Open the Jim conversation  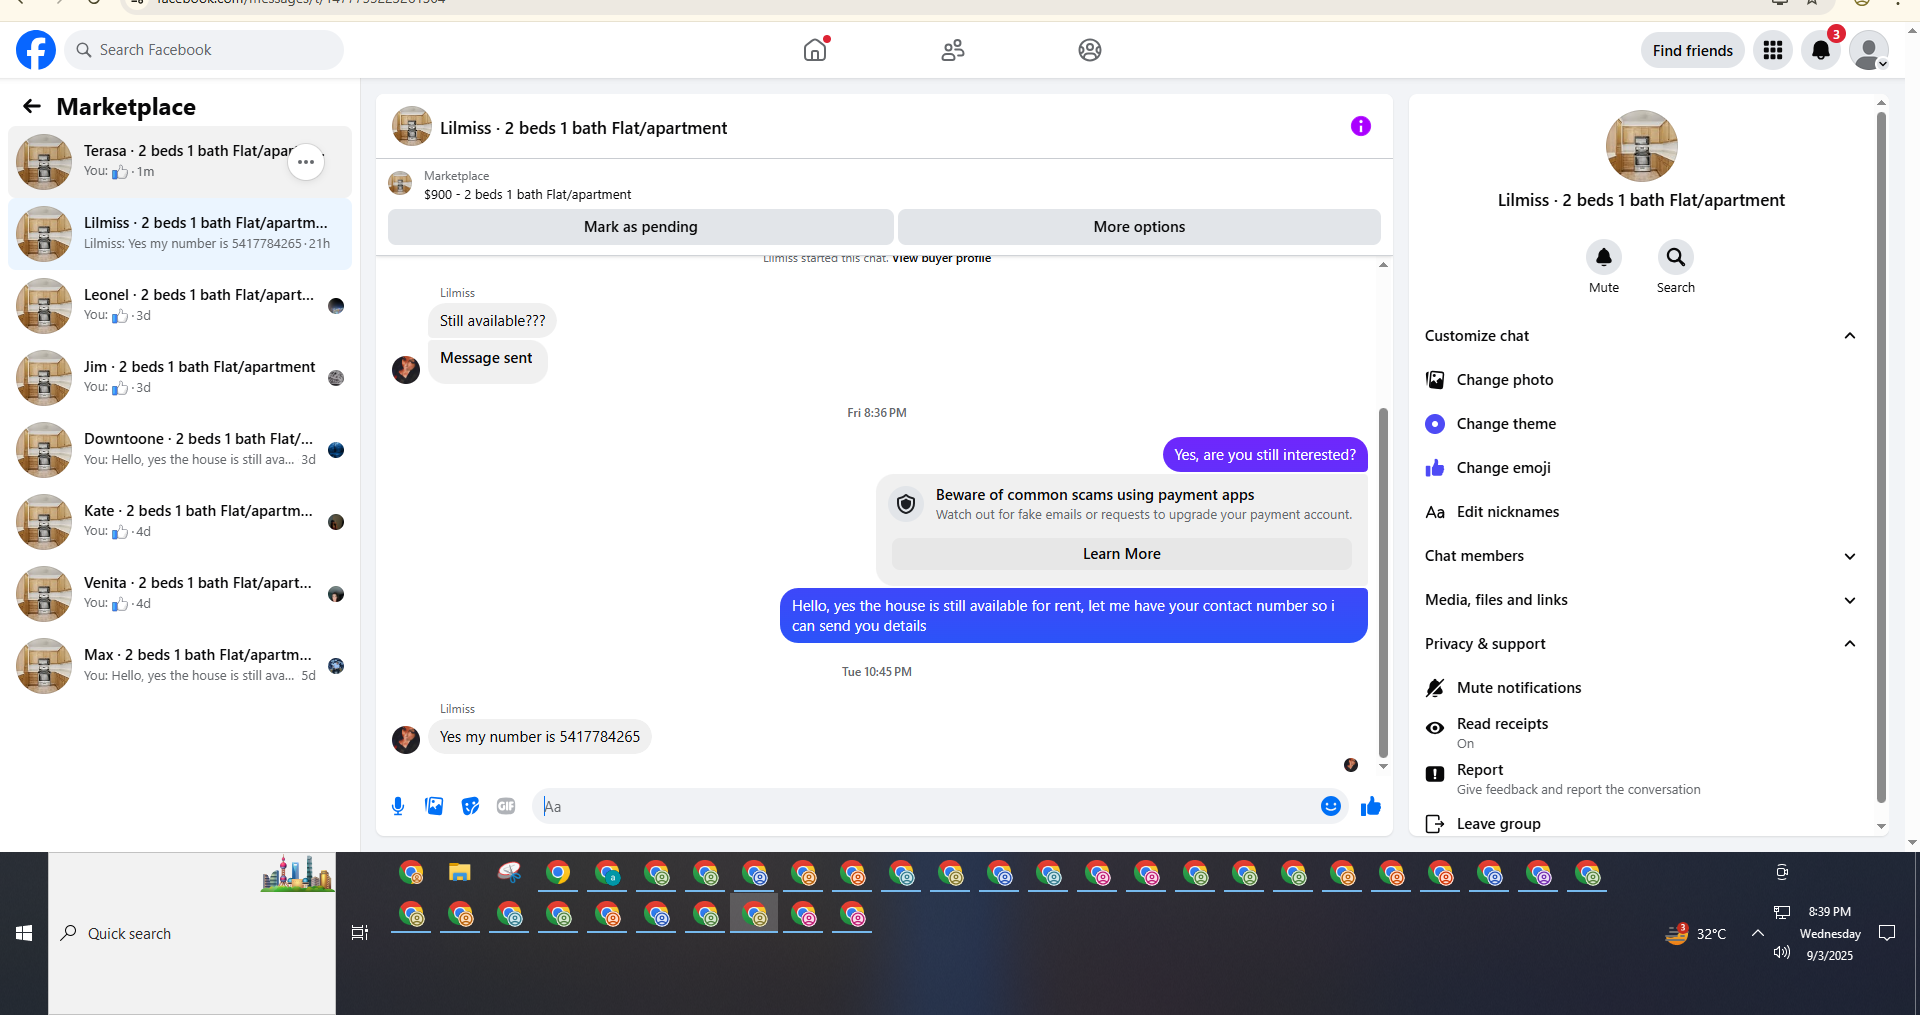click(x=180, y=378)
